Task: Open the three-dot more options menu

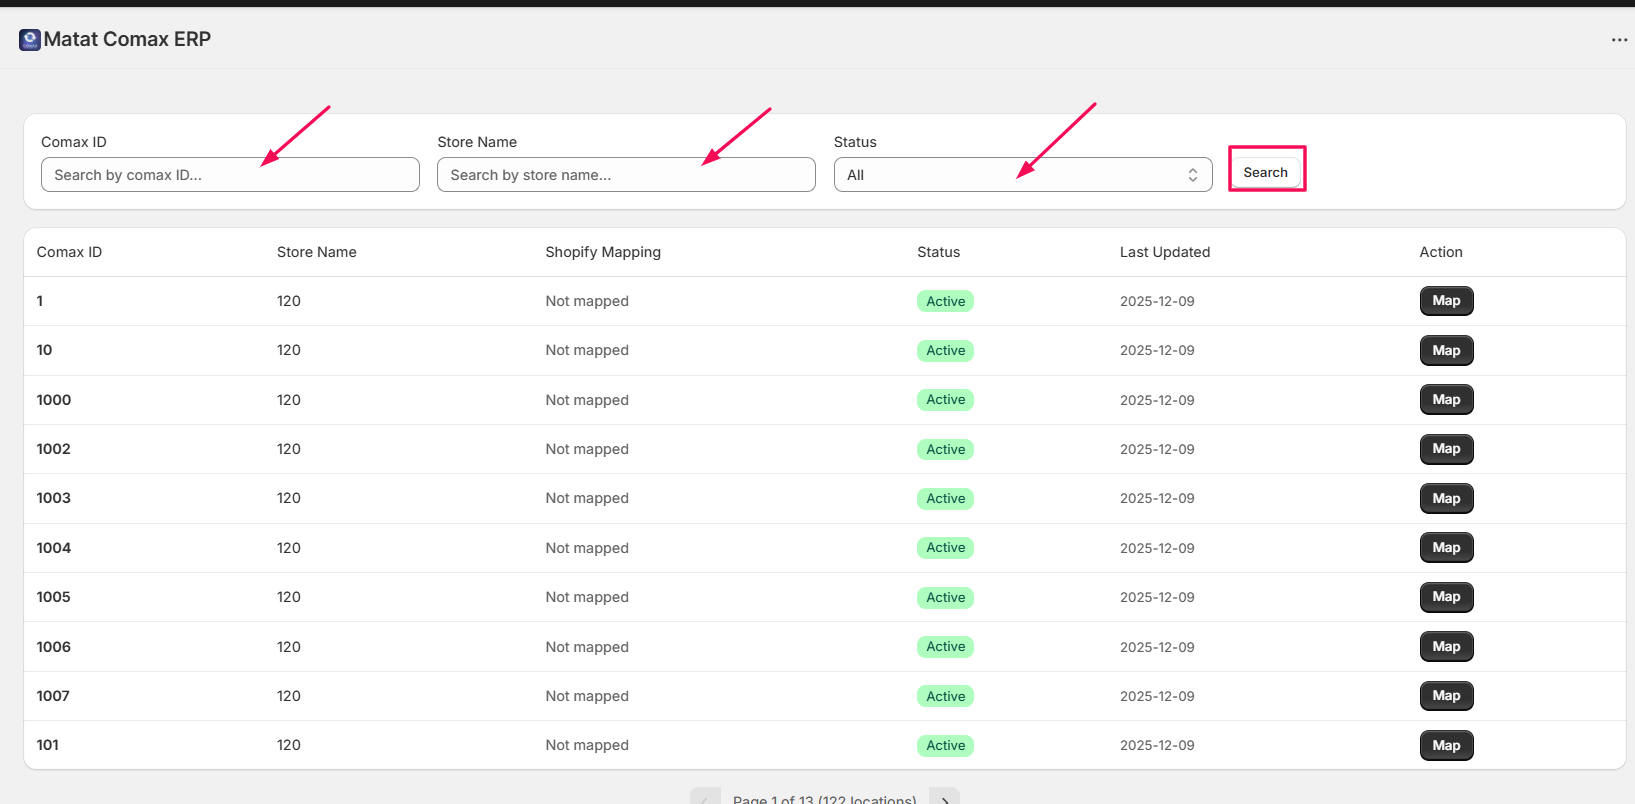Action: [x=1619, y=40]
